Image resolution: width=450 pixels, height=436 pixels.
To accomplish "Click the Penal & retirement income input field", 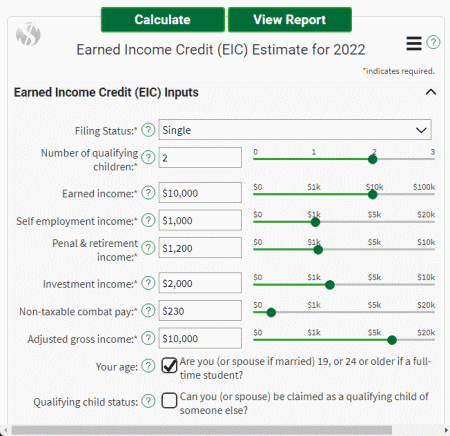I will (x=200, y=248).
